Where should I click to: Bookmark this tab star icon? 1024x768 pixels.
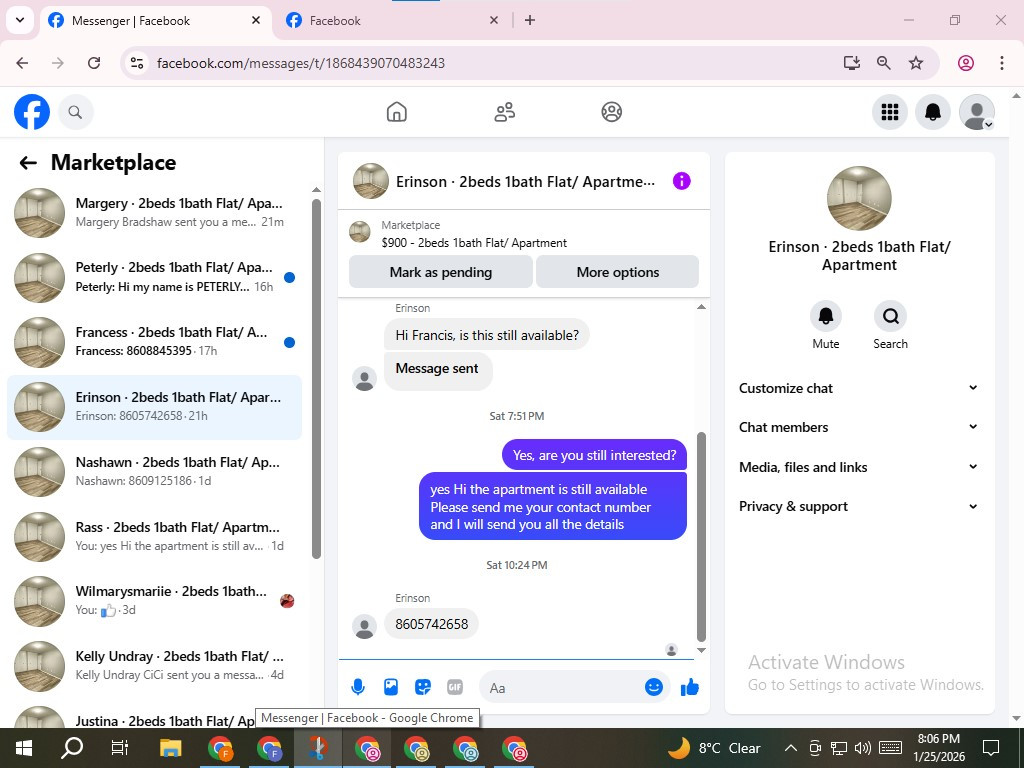click(916, 63)
